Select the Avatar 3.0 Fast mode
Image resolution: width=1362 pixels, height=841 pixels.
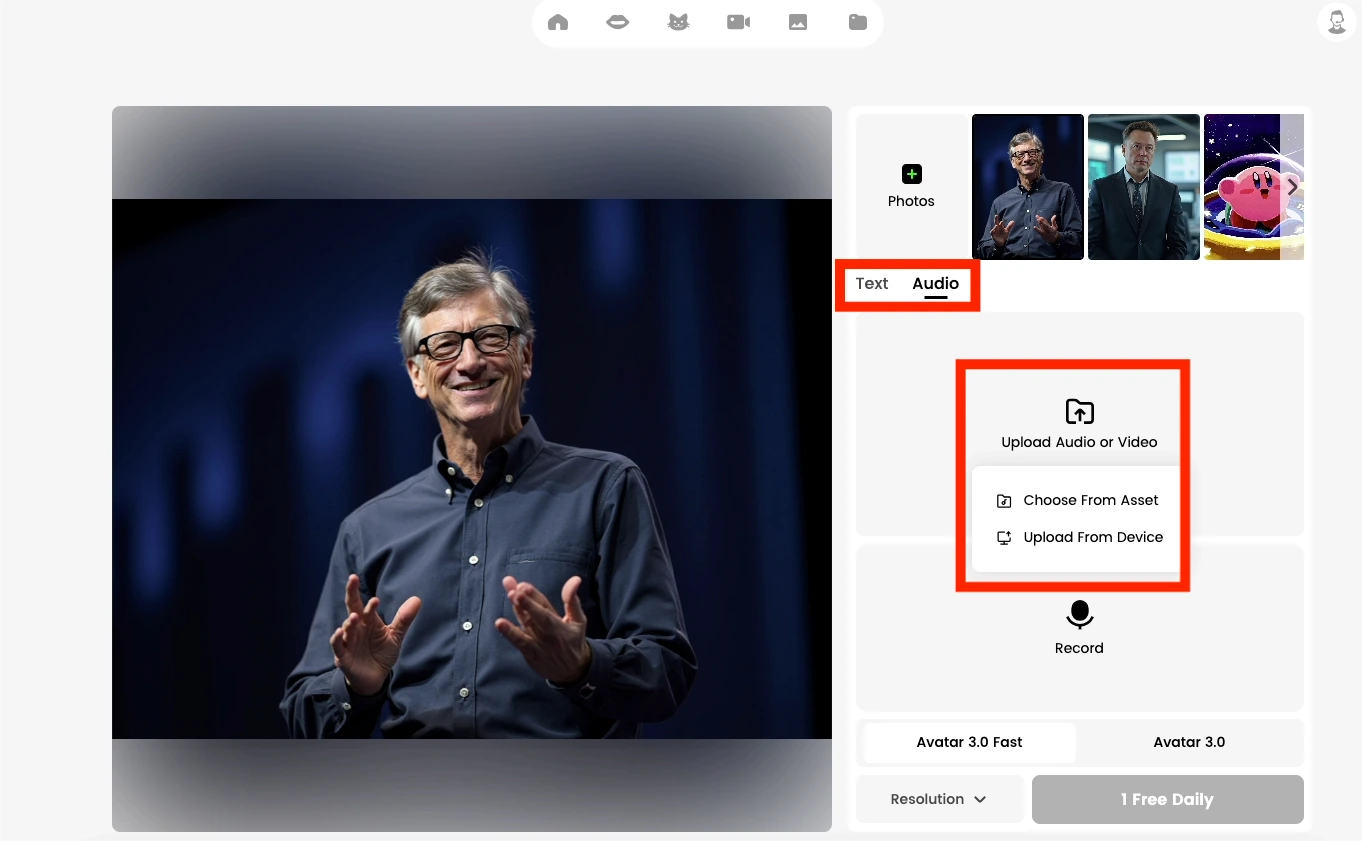click(968, 742)
